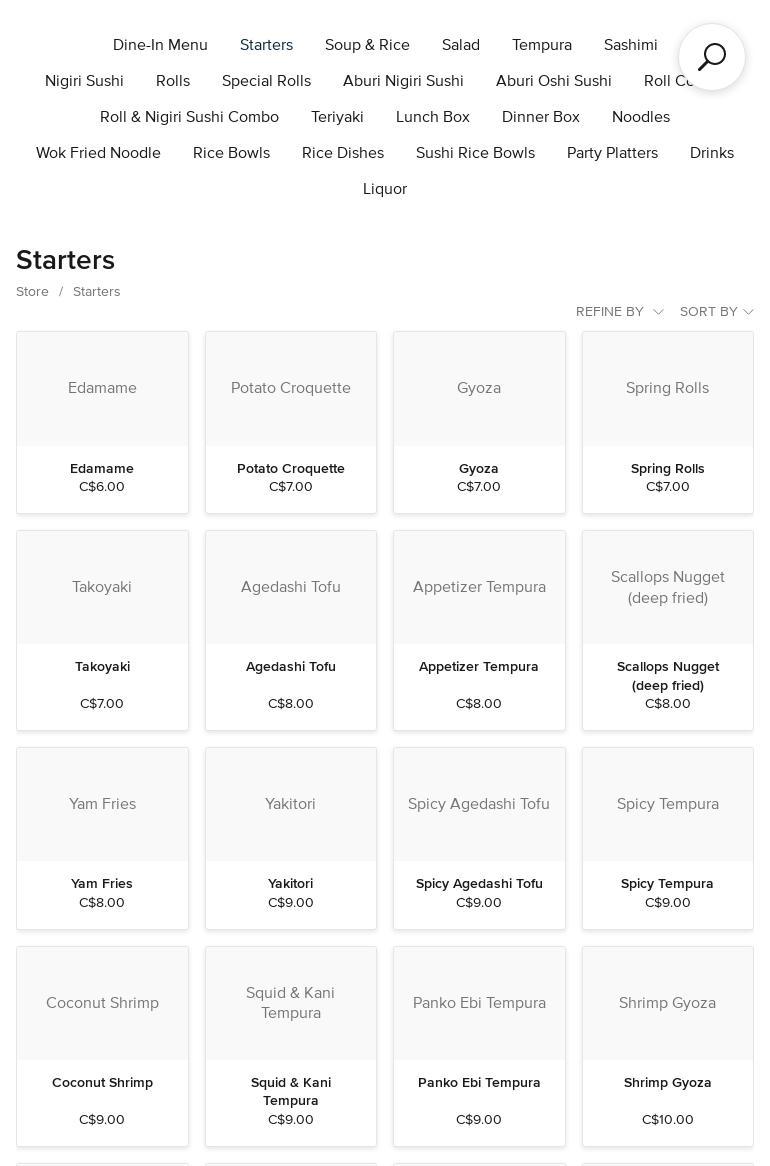Open the Dine-In Menu link

coord(160,45)
